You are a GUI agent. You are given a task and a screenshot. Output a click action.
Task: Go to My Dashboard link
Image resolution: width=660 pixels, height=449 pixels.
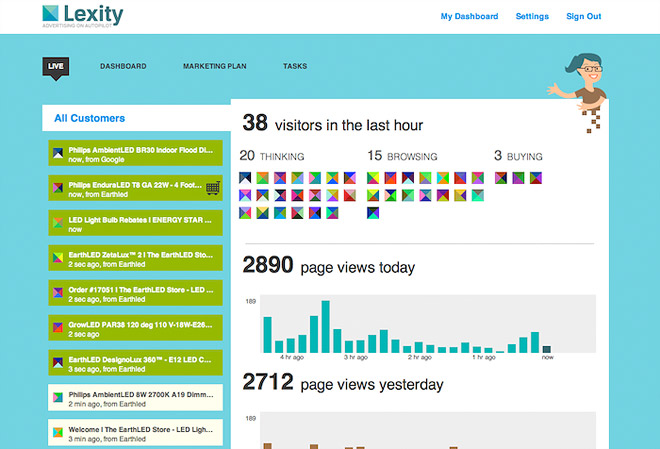pyautogui.click(x=469, y=16)
